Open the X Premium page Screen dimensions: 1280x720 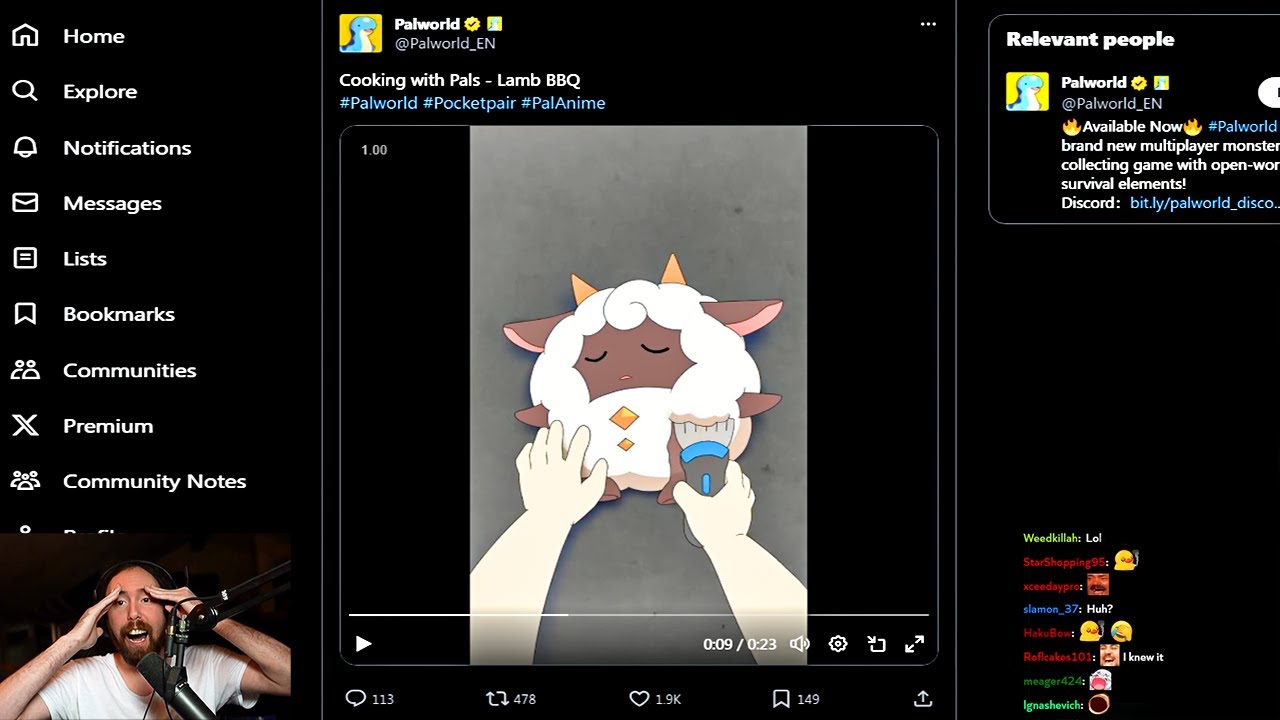pyautogui.click(x=82, y=426)
